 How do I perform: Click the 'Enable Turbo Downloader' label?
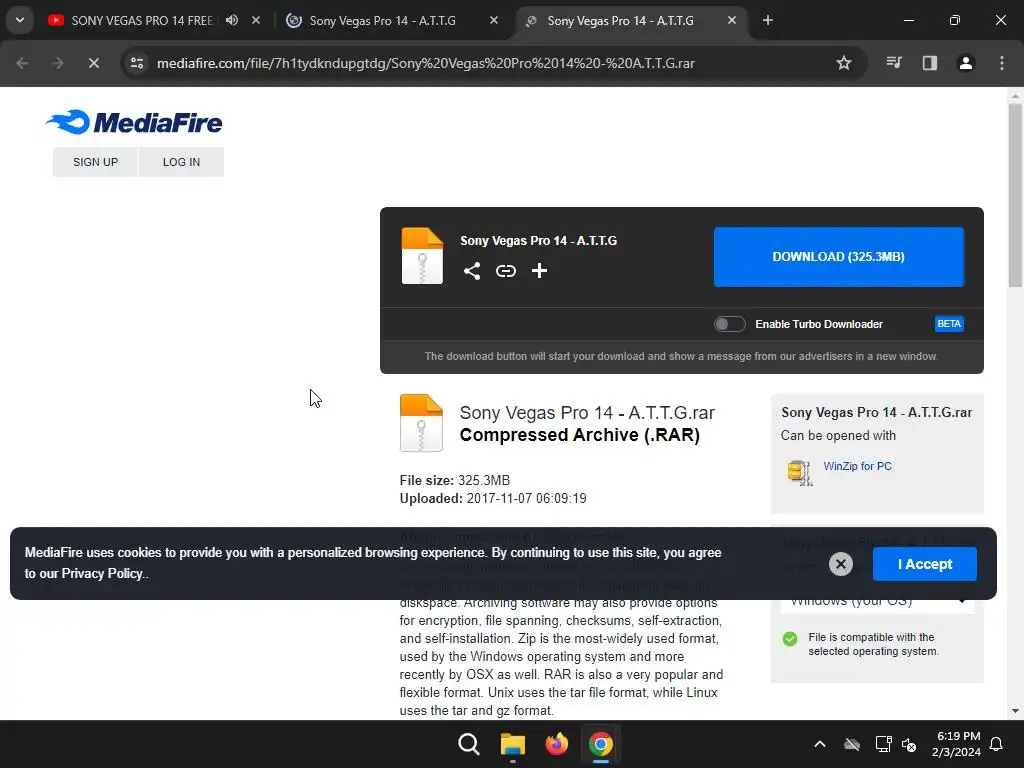[819, 324]
